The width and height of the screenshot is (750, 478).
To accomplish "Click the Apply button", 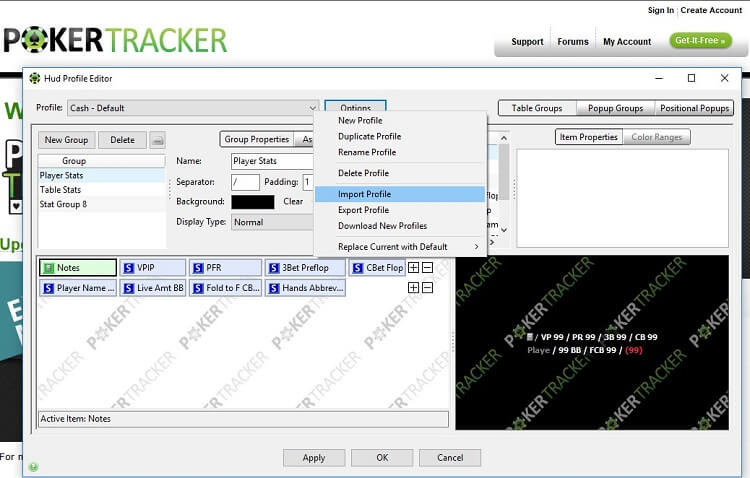I will click(x=314, y=457).
